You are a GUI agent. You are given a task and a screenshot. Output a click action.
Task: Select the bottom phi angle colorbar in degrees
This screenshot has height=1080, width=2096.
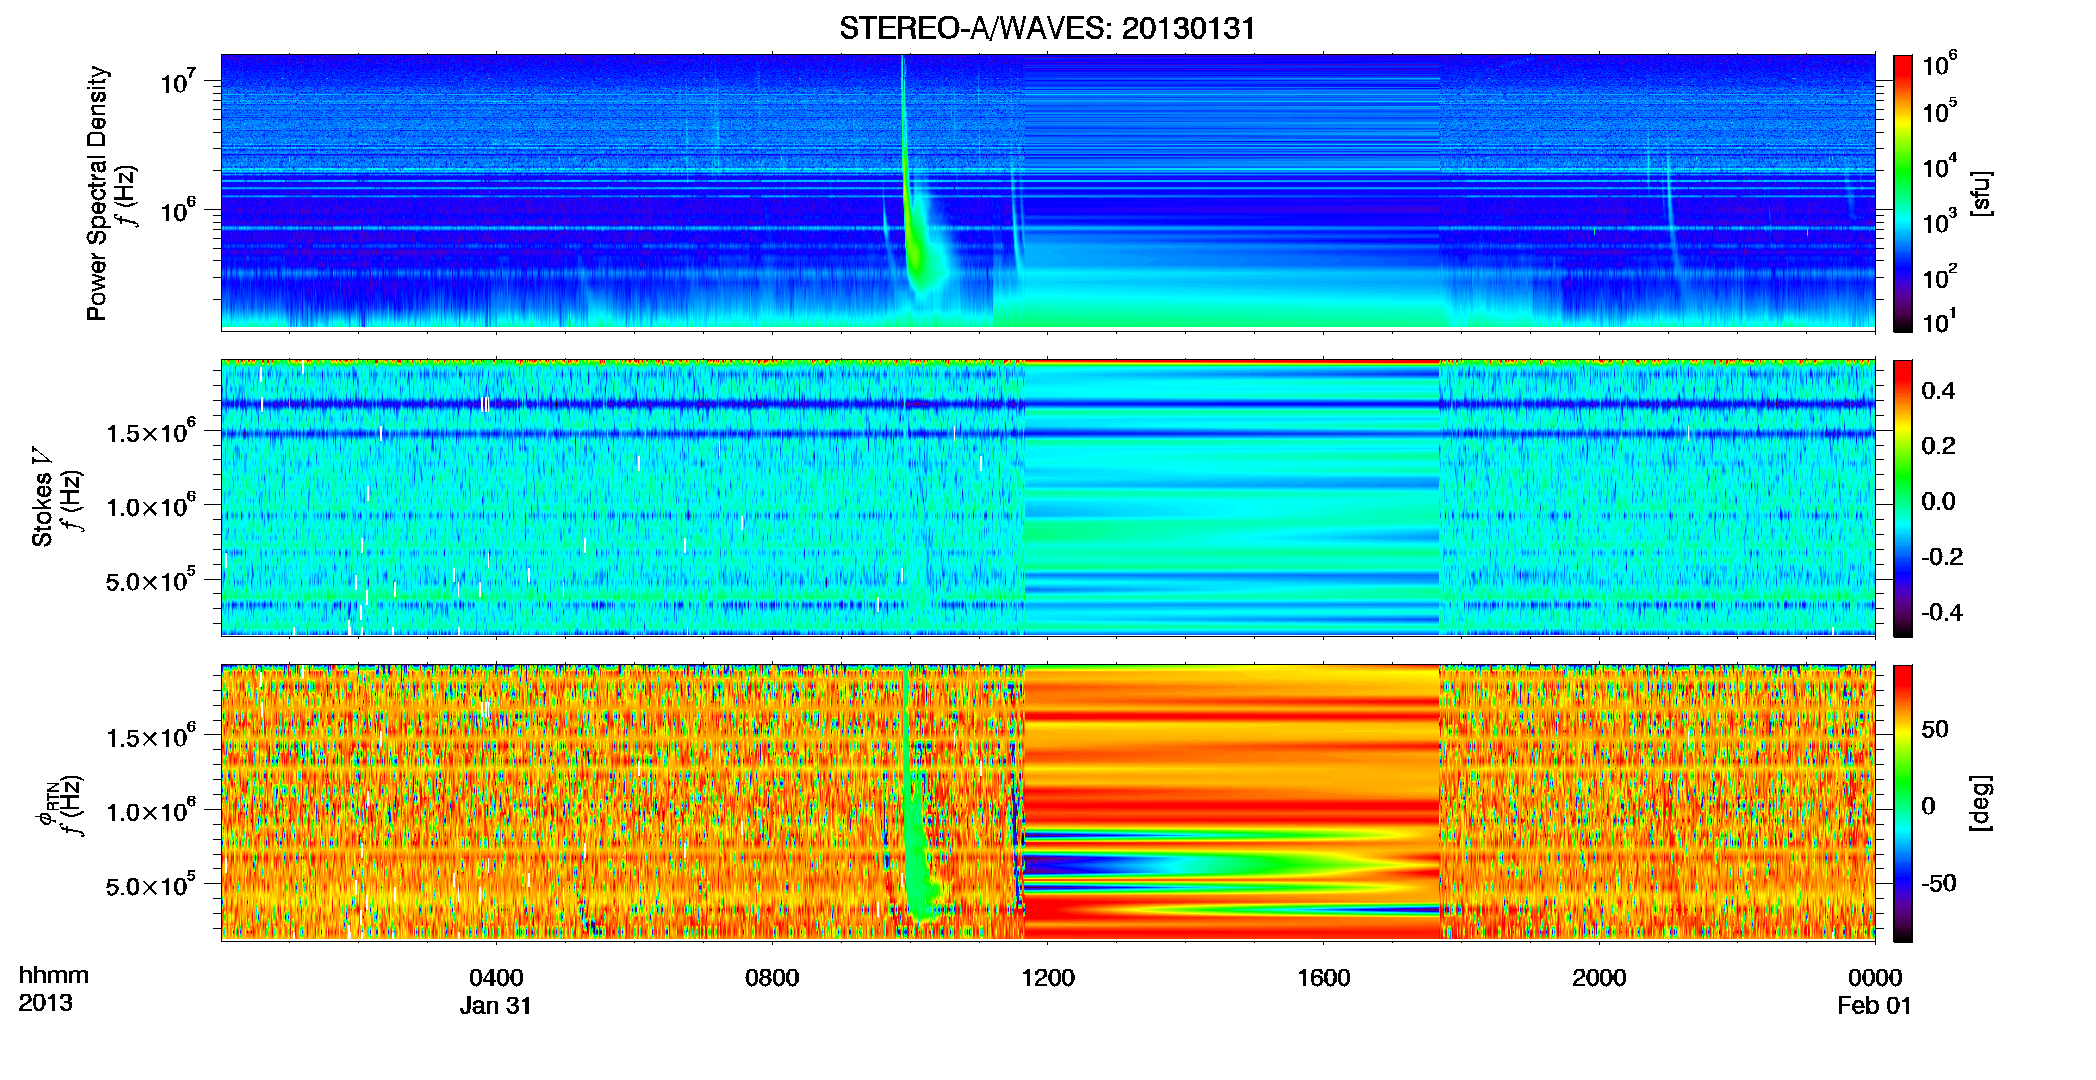point(1902,803)
